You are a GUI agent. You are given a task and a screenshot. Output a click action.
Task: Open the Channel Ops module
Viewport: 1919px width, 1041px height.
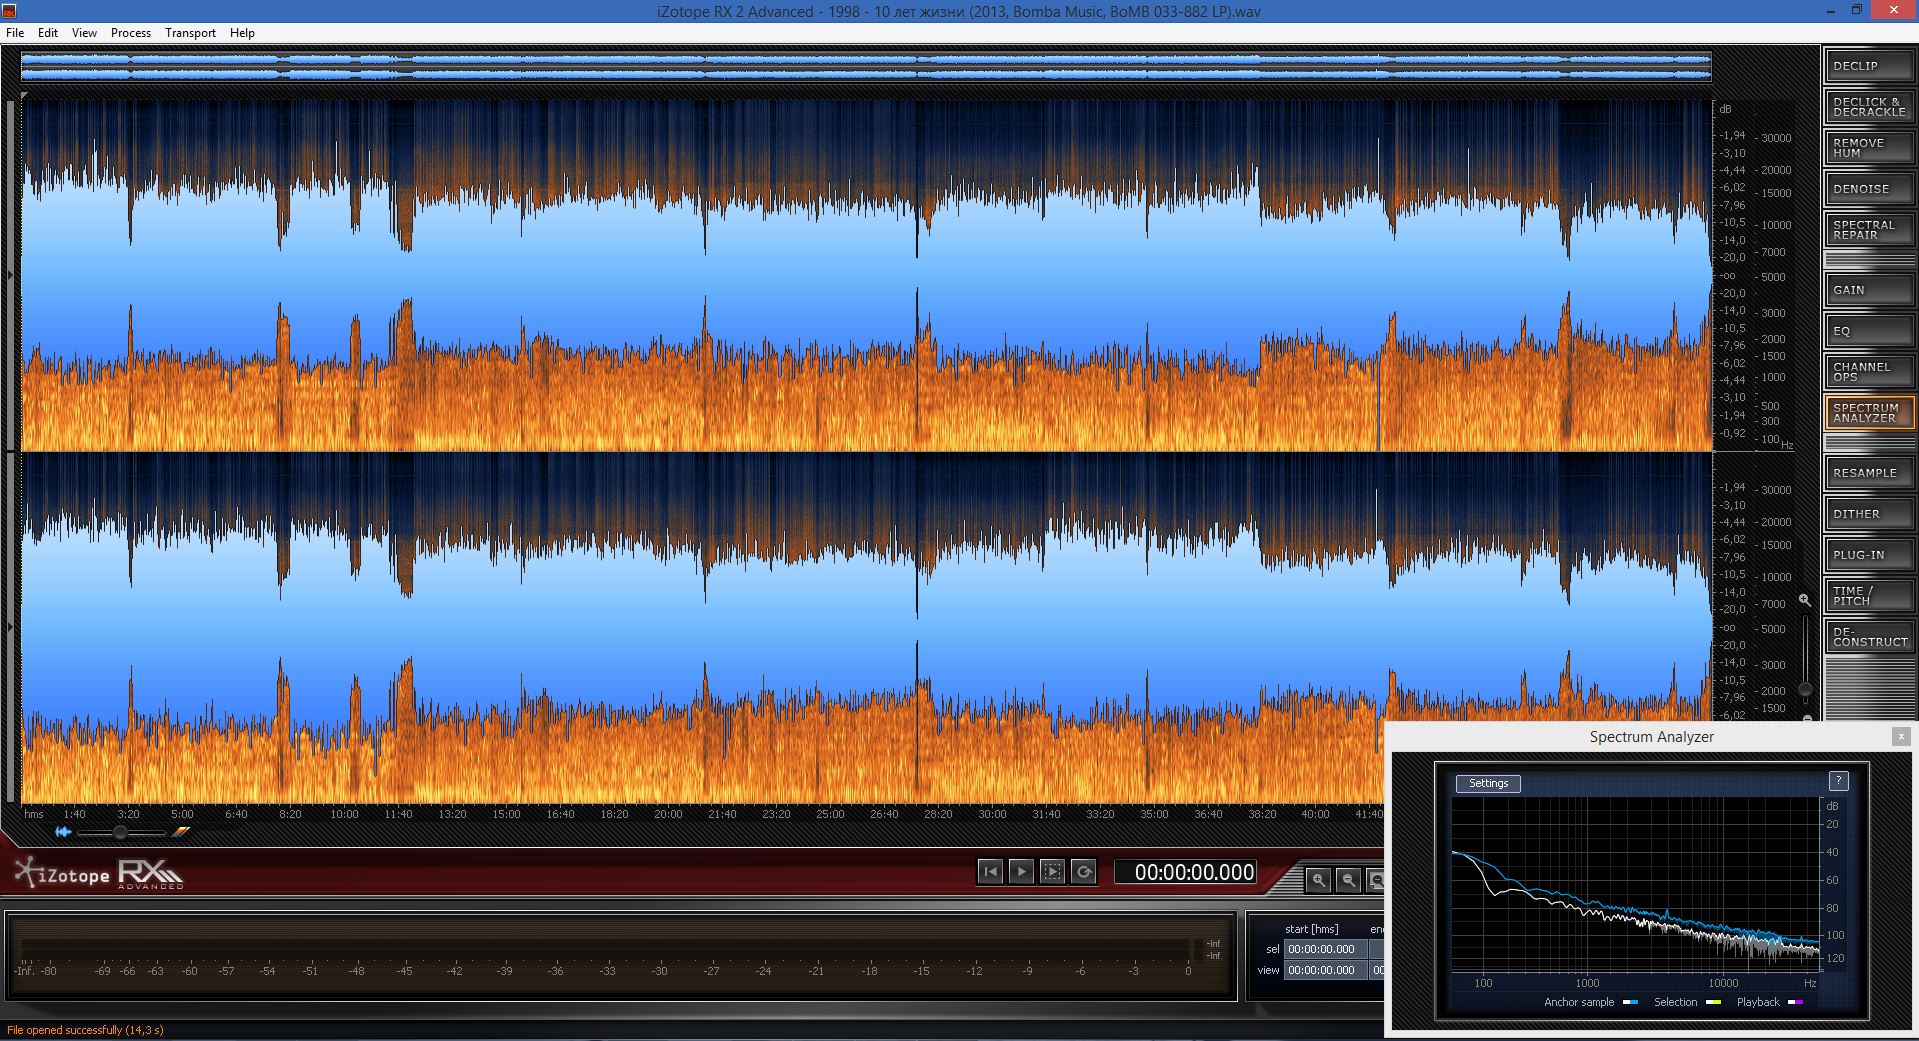[x=1868, y=372]
